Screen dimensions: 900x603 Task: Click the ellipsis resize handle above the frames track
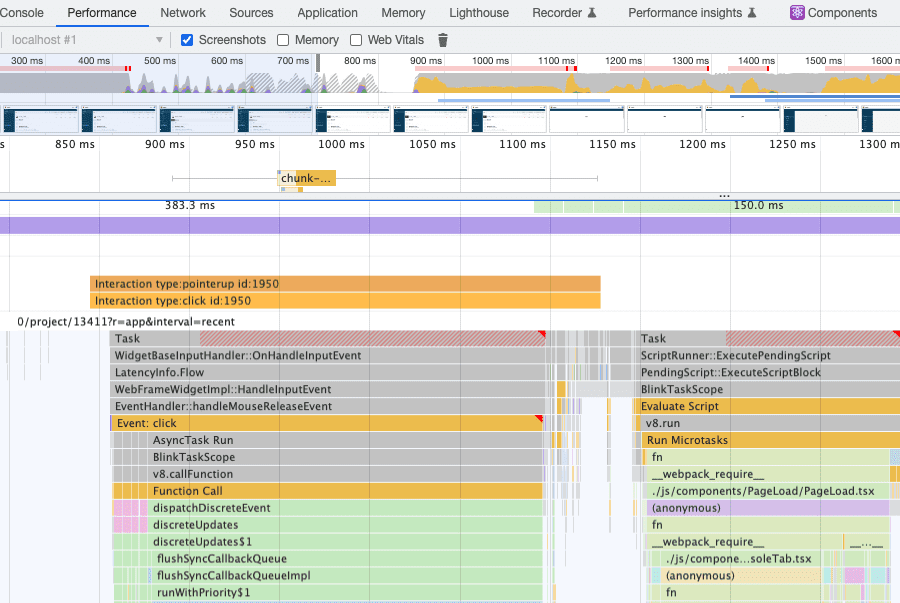tap(725, 196)
